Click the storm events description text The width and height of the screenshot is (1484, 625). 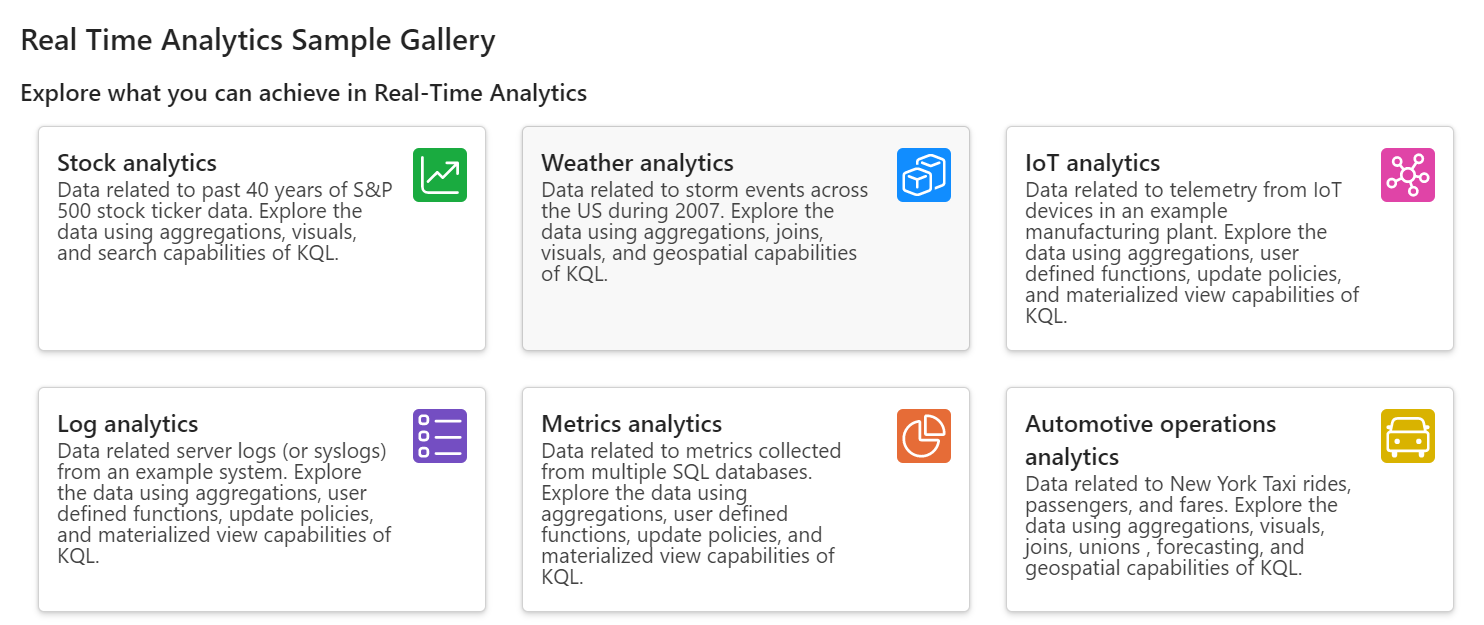point(704,232)
